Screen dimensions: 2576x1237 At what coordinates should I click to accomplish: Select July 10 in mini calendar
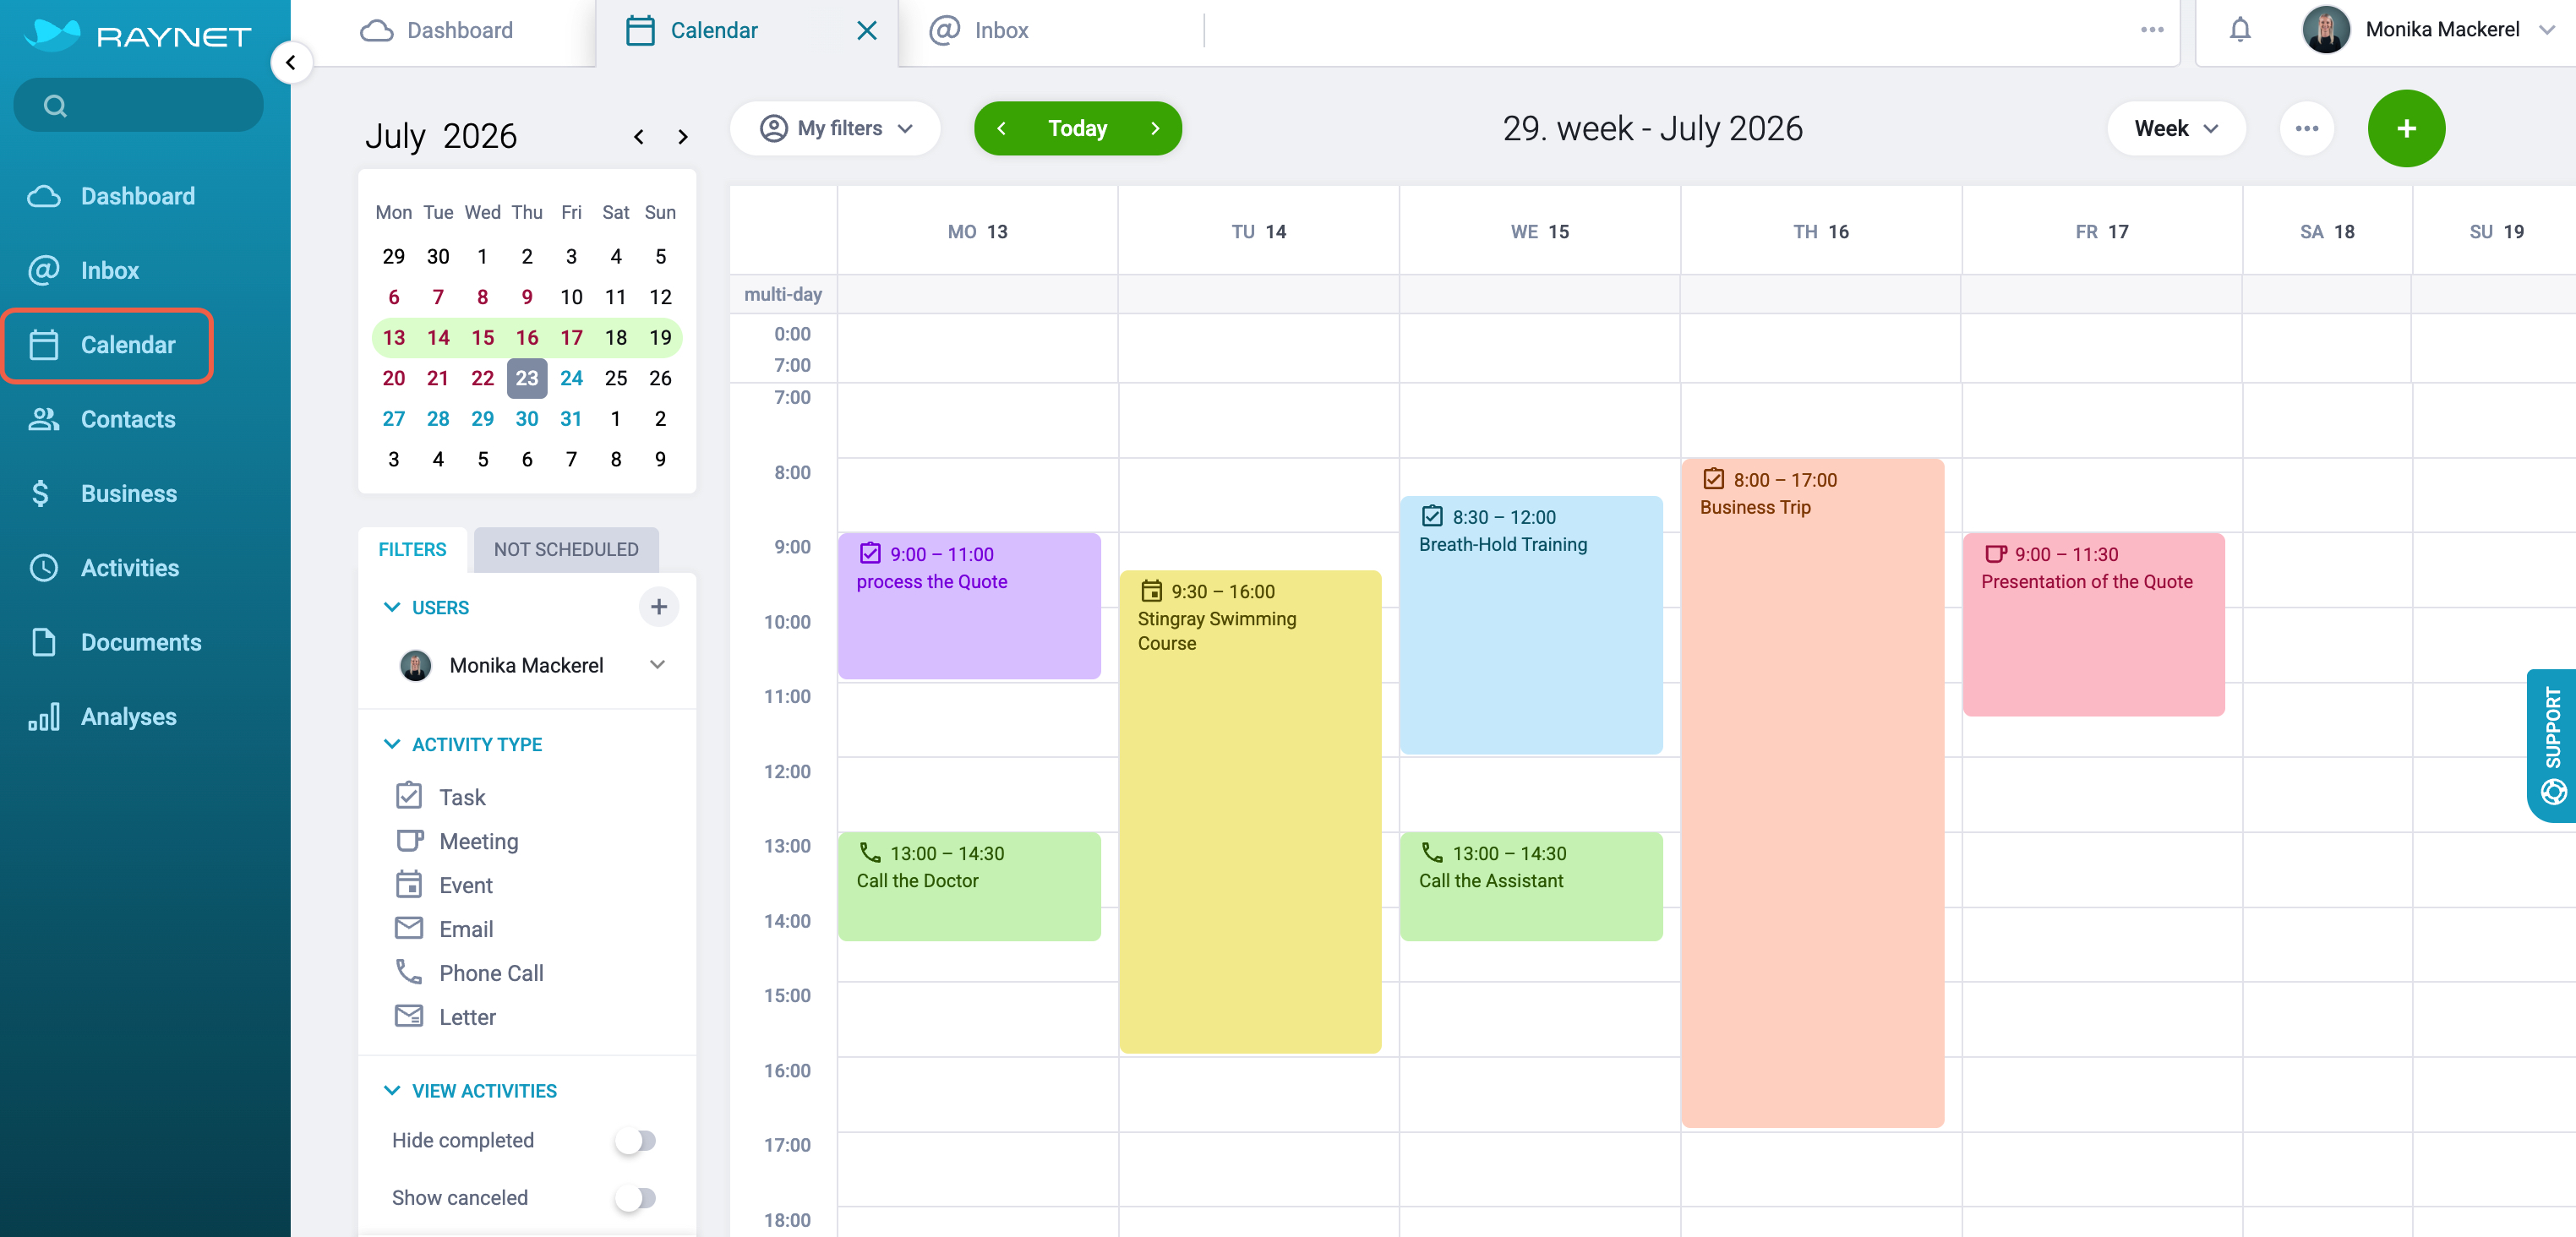pyautogui.click(x=571, y=297)
